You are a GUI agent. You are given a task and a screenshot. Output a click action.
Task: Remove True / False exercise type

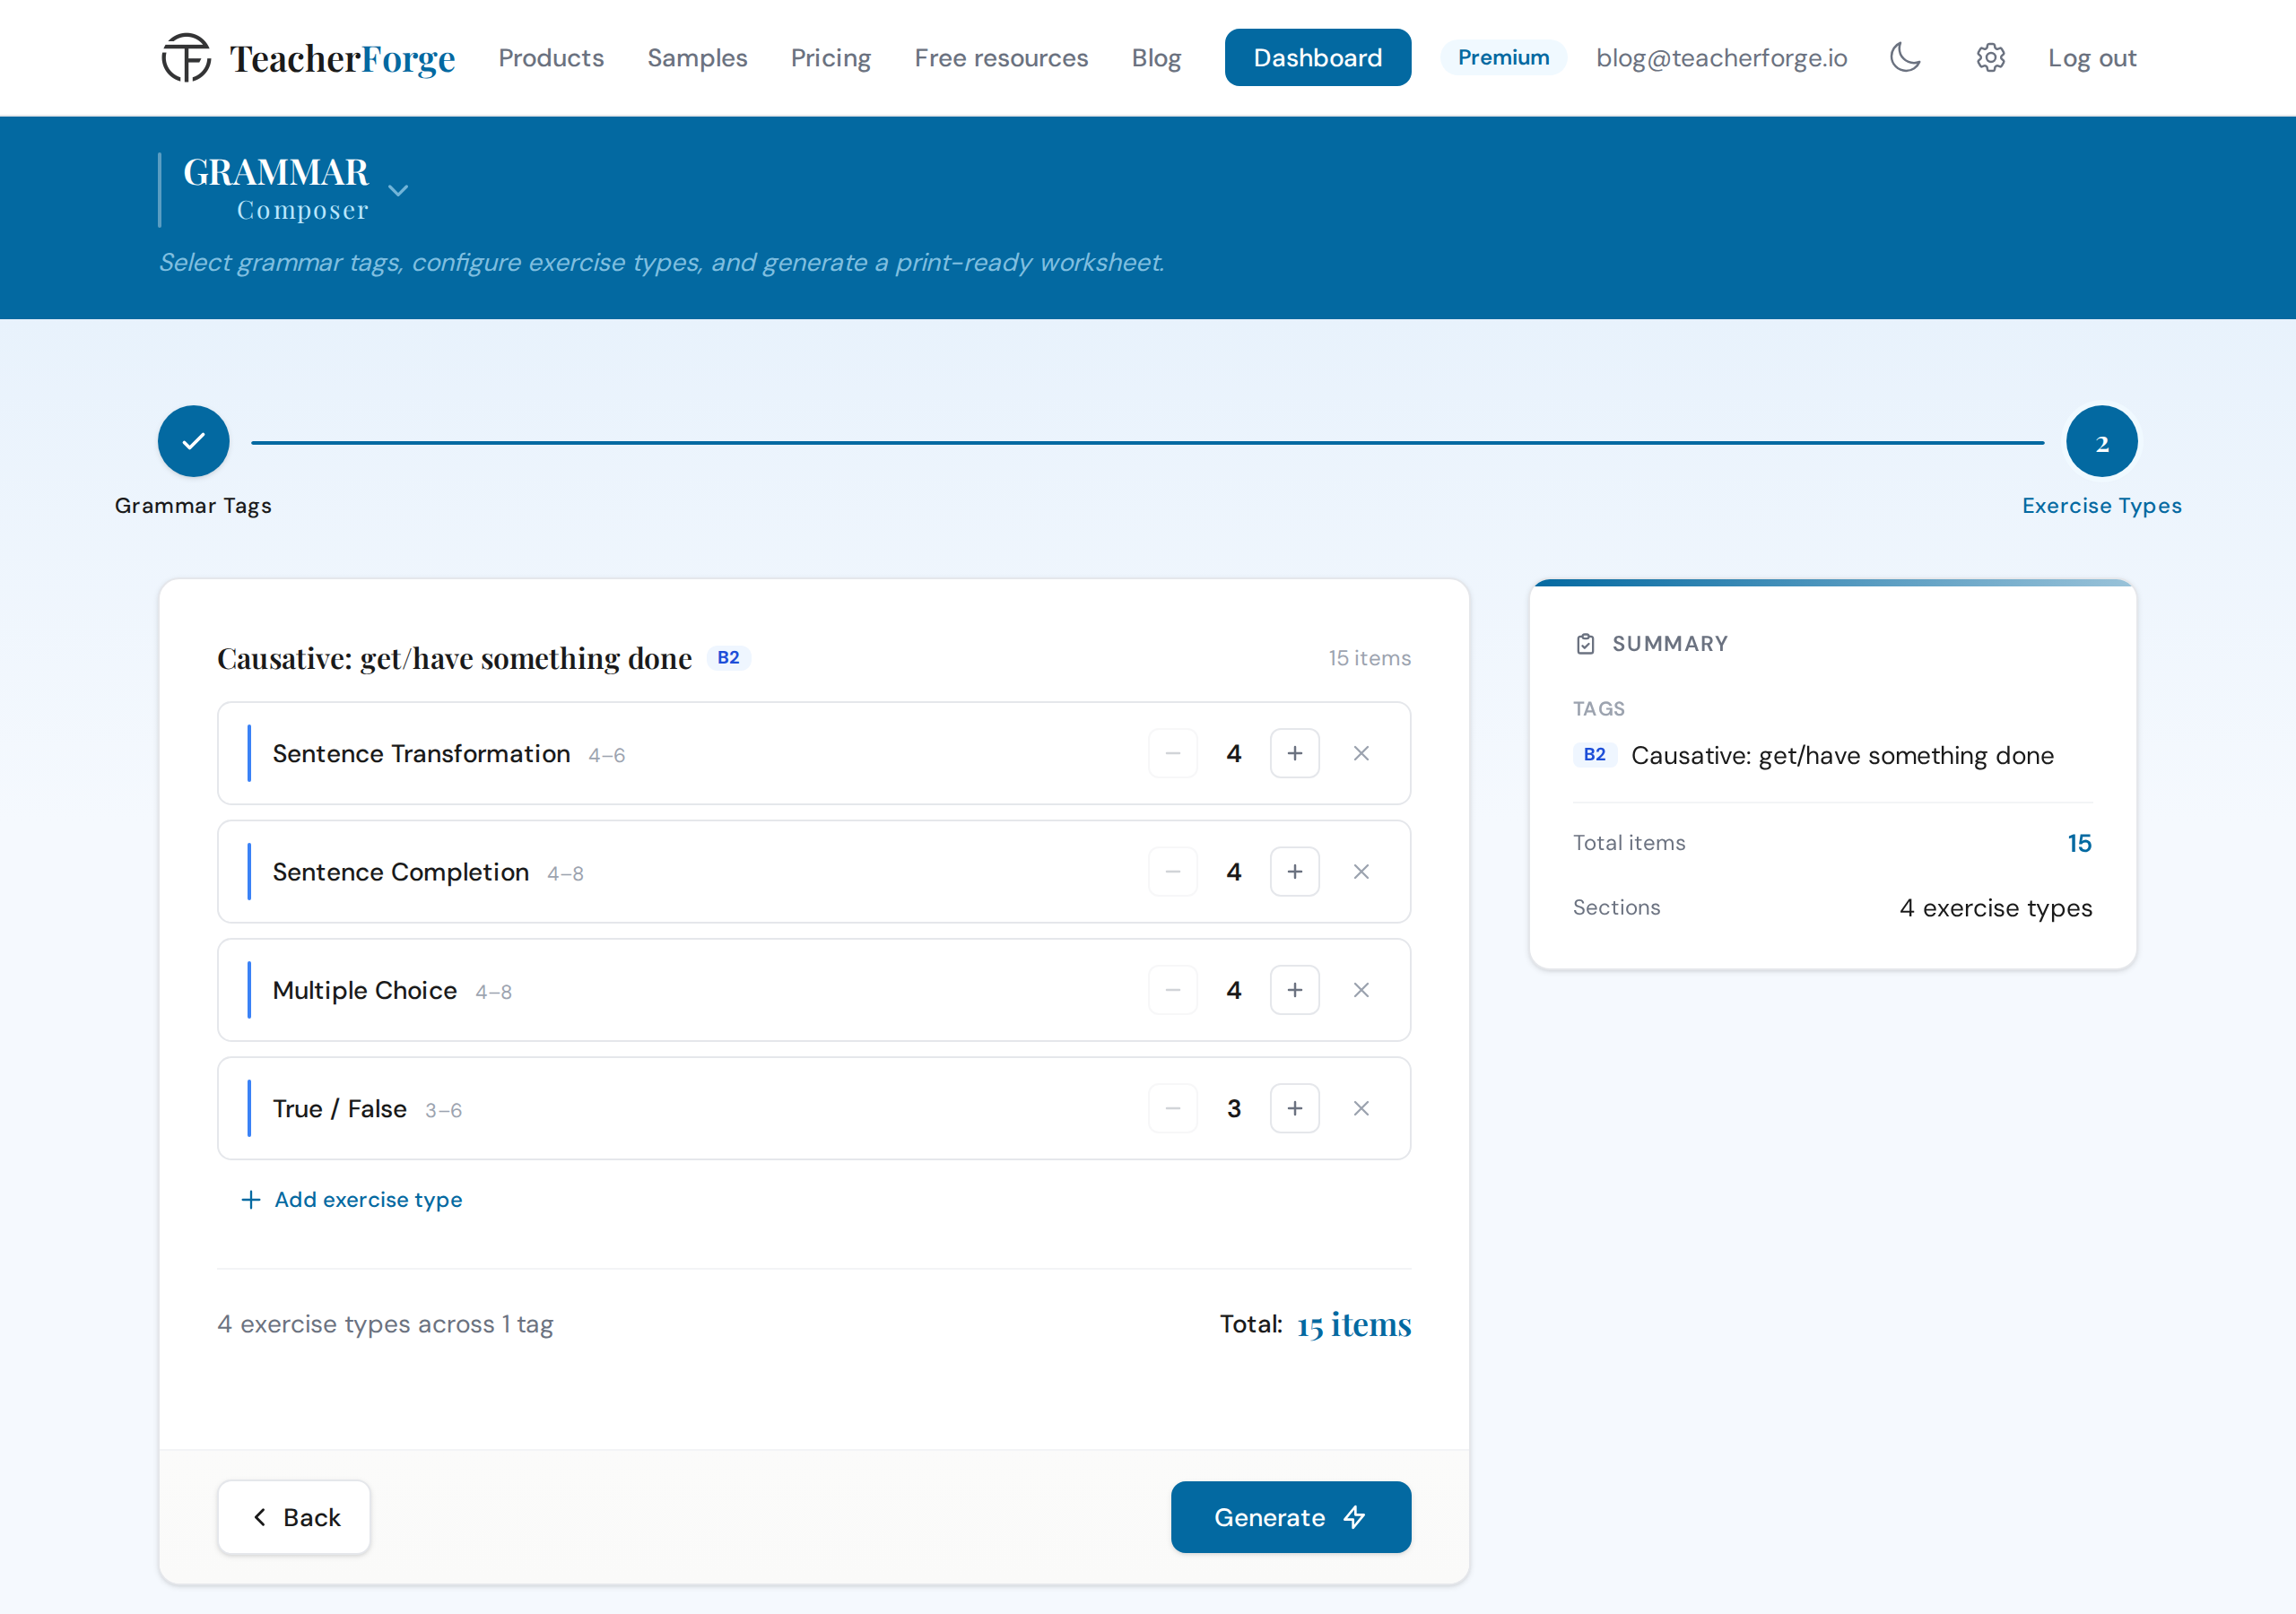coord(1361,1108)
